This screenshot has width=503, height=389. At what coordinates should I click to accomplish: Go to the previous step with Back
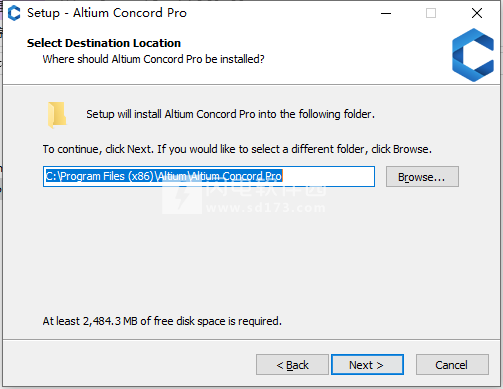coord(292,365)
